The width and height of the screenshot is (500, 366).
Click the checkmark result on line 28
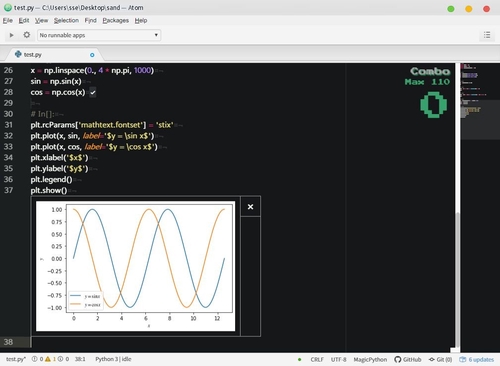tap(93, 92)
